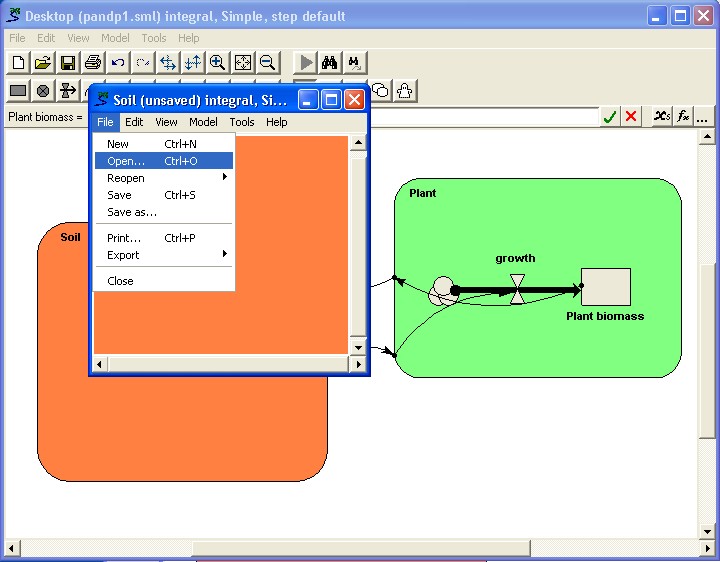Viewport: 720px width, 562px height.
Task: Click the Print toolbar icon
Action: 93,62
